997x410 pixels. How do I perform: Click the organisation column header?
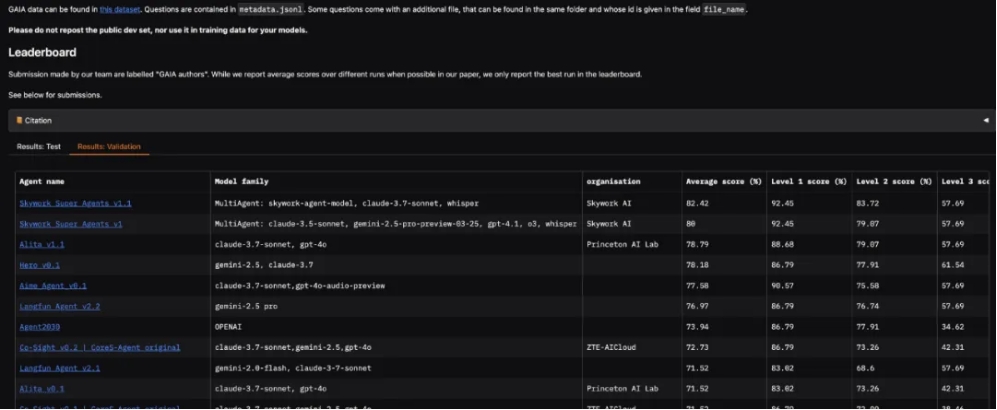click(x=613, y=181)
